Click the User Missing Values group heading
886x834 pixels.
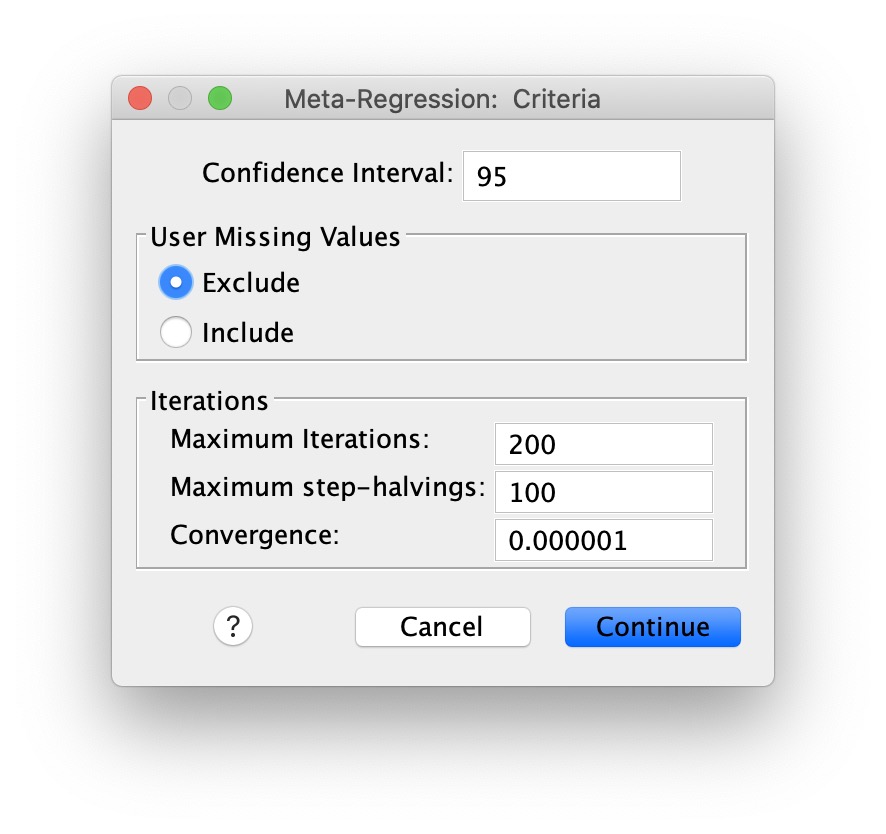pyautogui.click(x=275, y=237)
